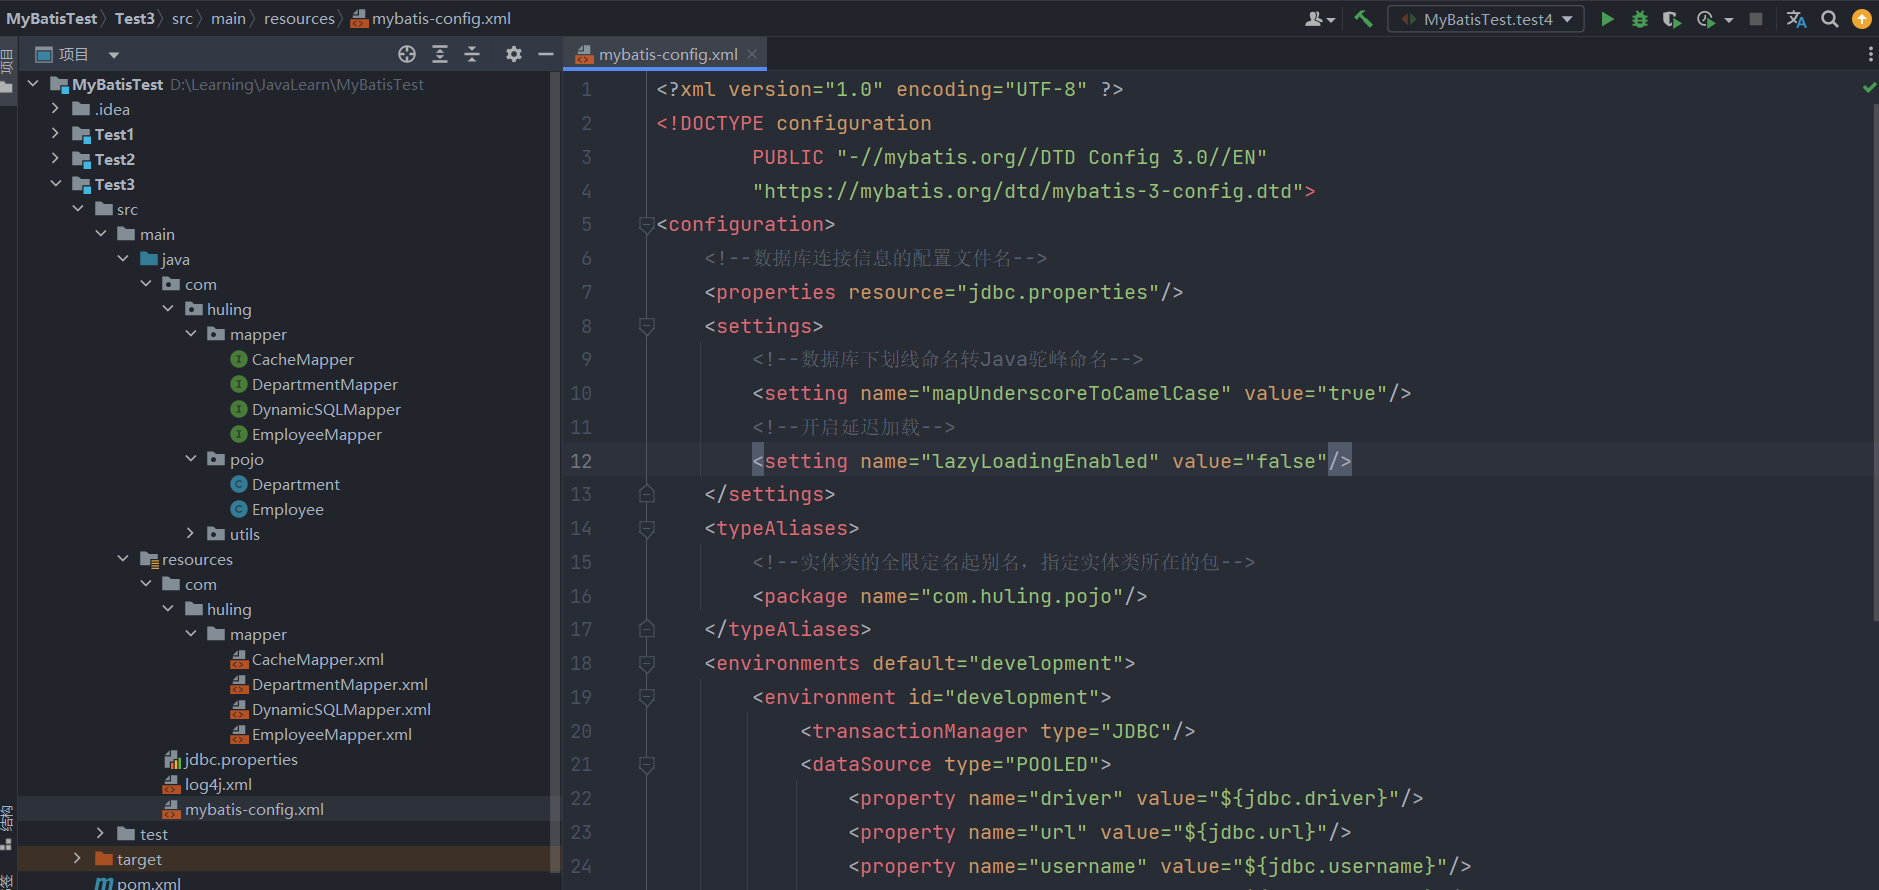Fold the environments block at line 18
This screenshot has height=890, width=1879.
[647, 663]
